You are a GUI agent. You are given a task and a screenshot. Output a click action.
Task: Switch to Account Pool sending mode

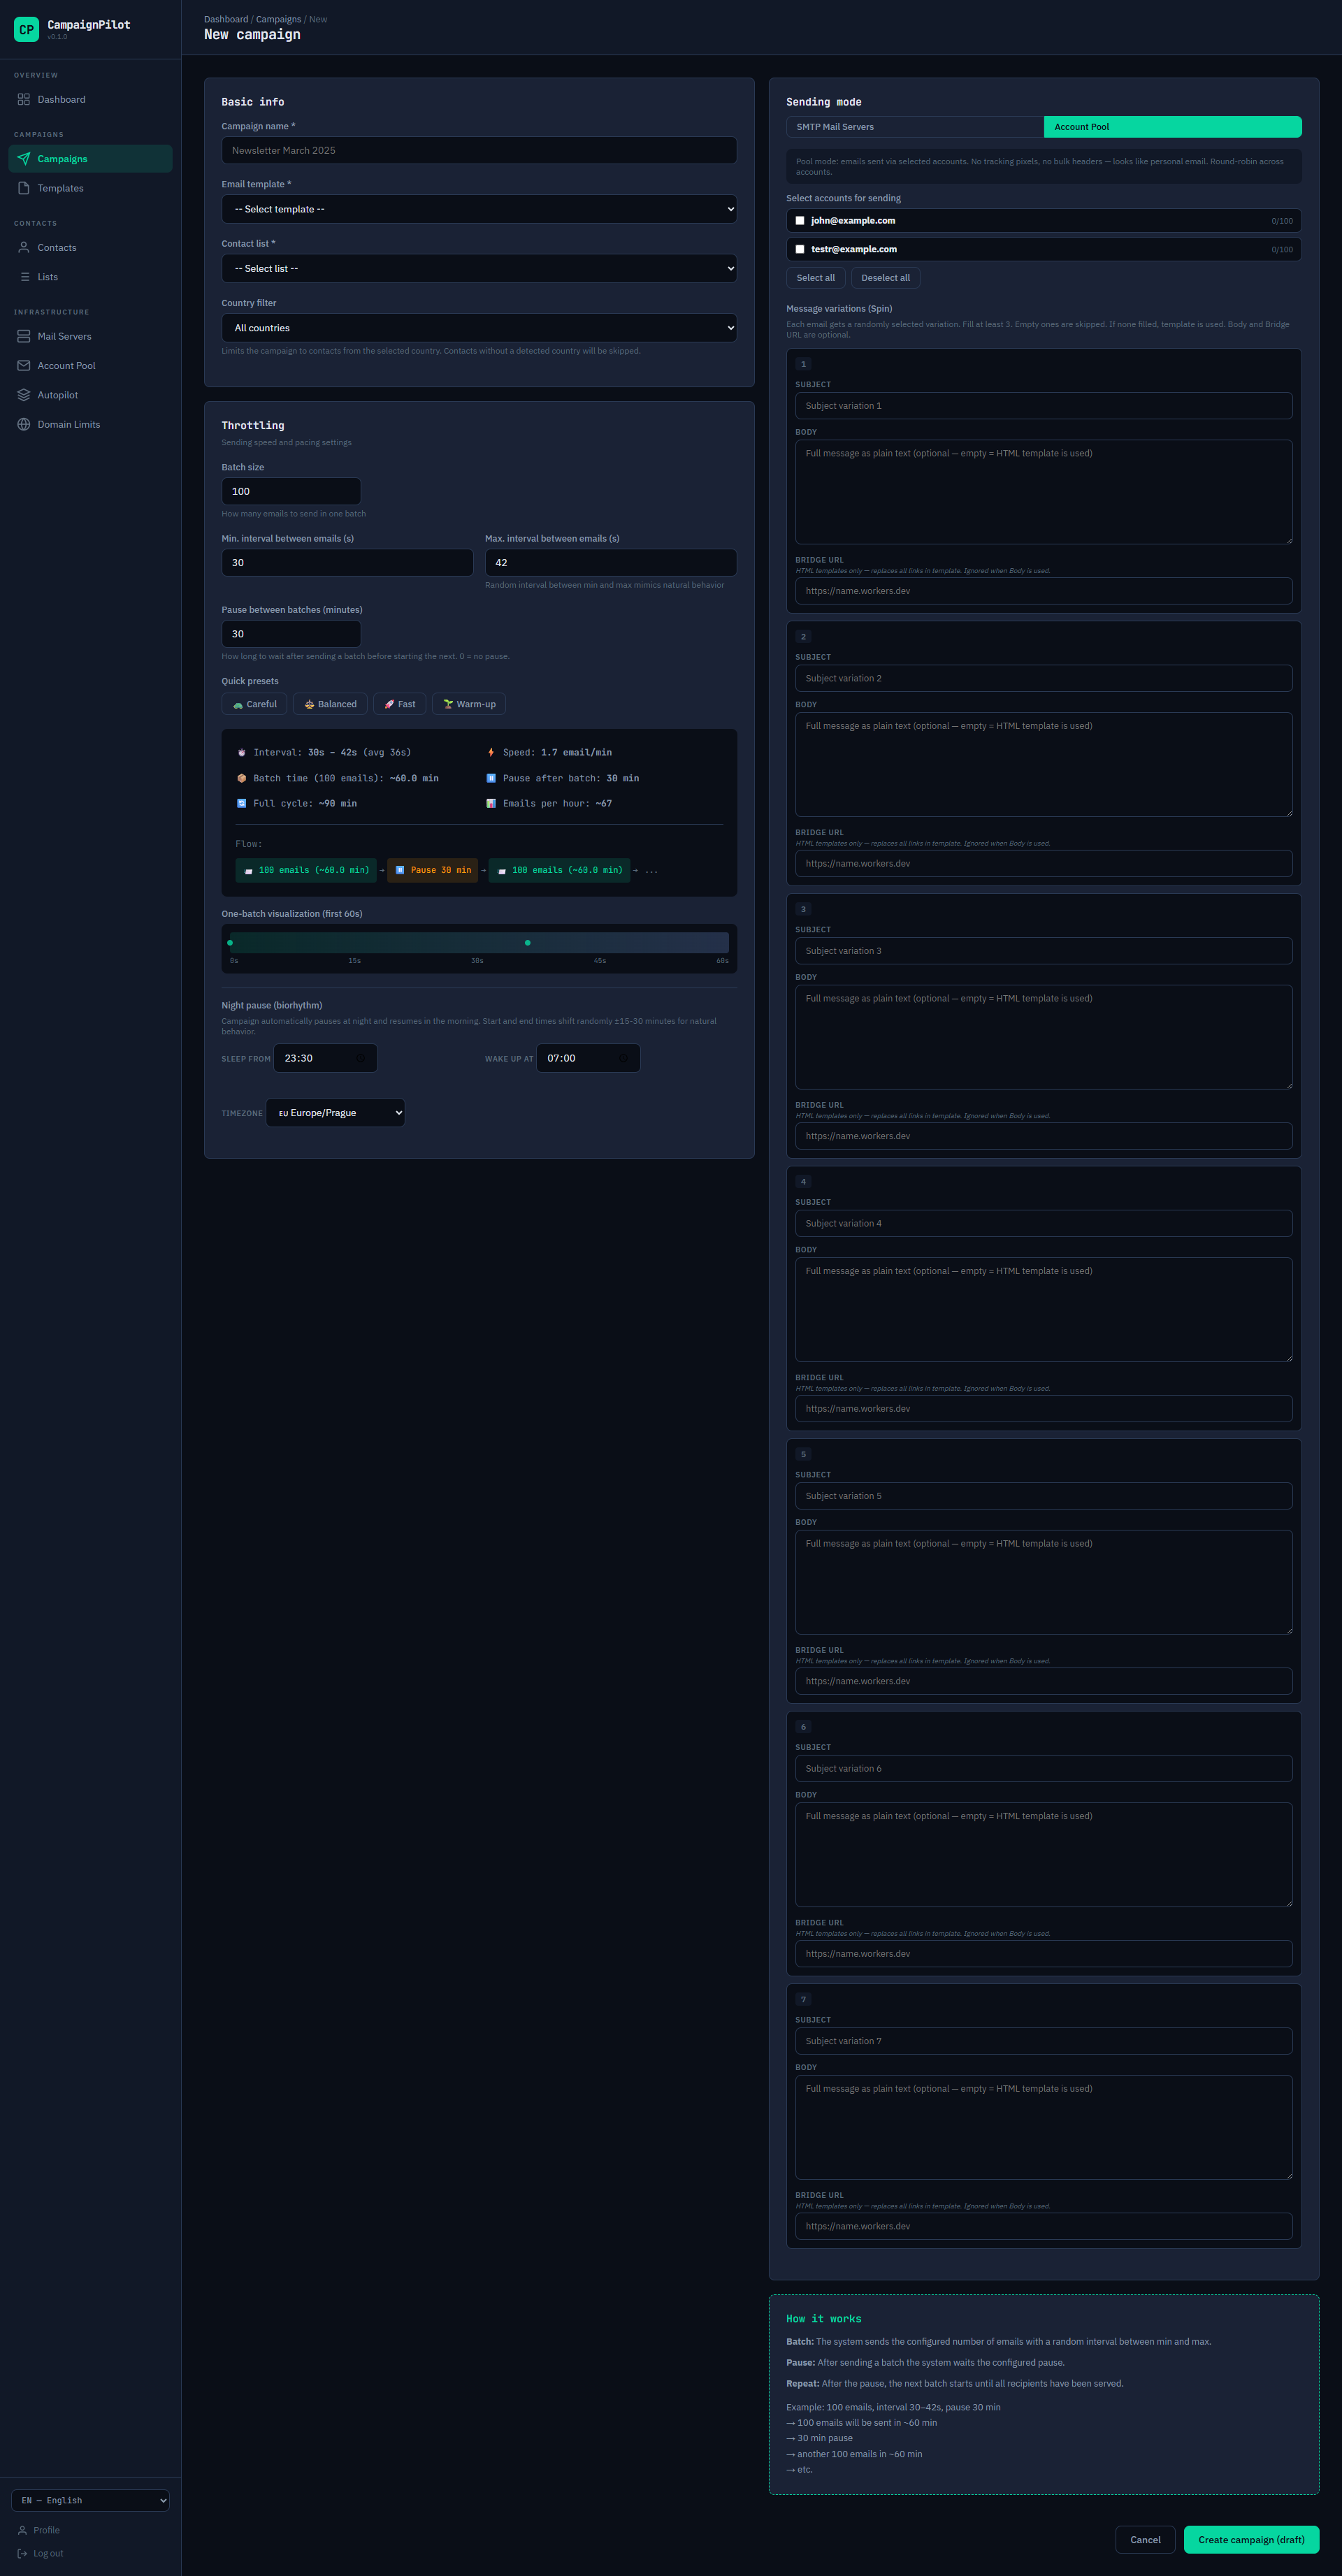pyautogui.click(x=1173, y=127)
